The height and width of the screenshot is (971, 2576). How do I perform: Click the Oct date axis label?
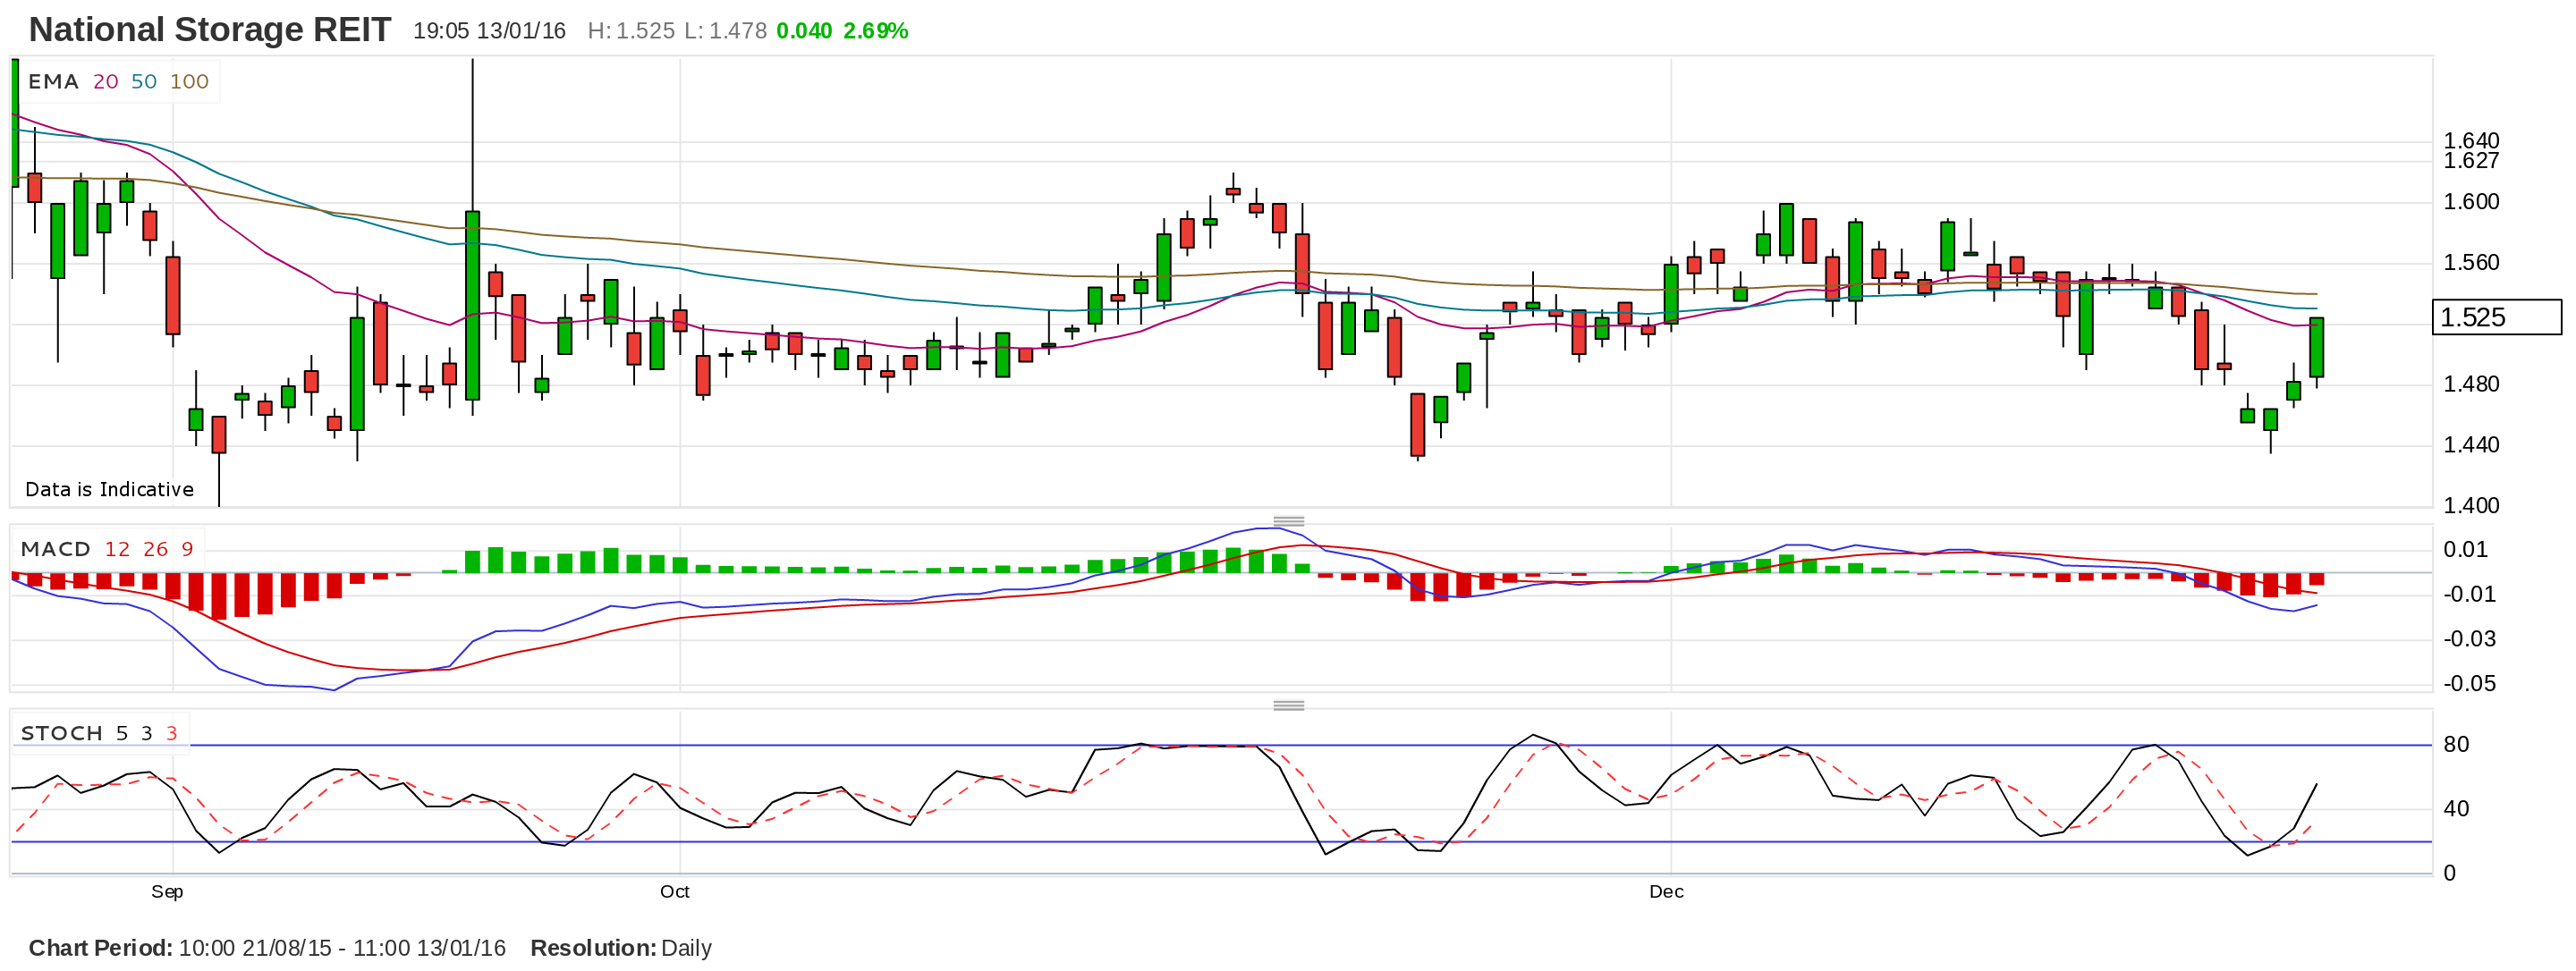click(675, 891)
